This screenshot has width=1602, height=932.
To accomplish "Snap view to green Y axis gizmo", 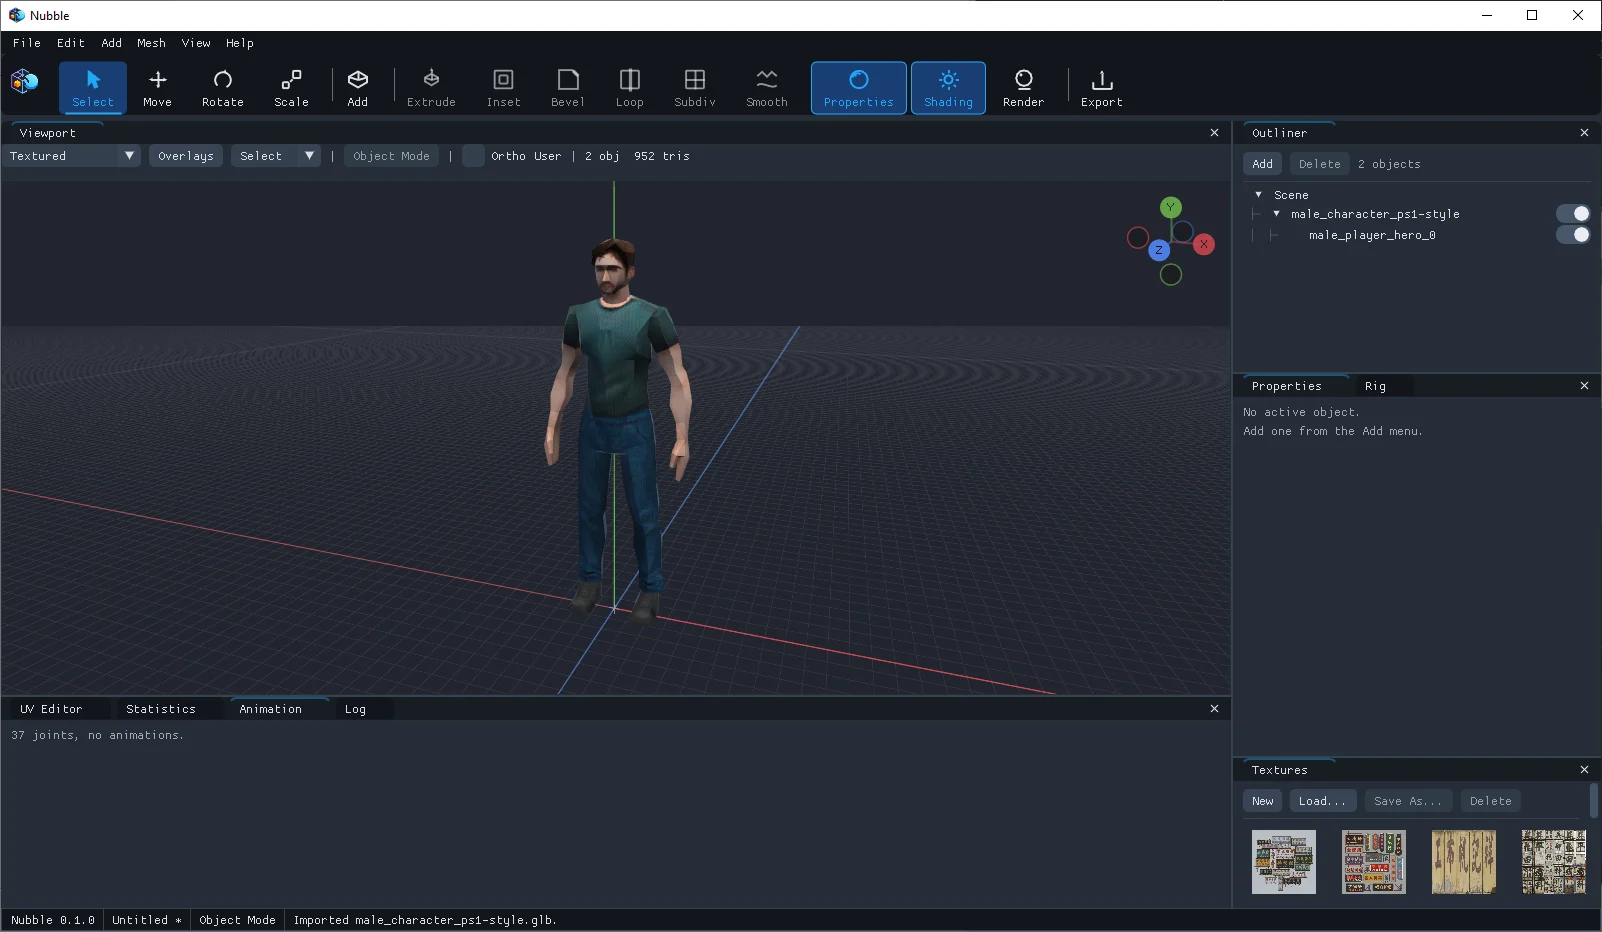I will tap(1171, 207).
